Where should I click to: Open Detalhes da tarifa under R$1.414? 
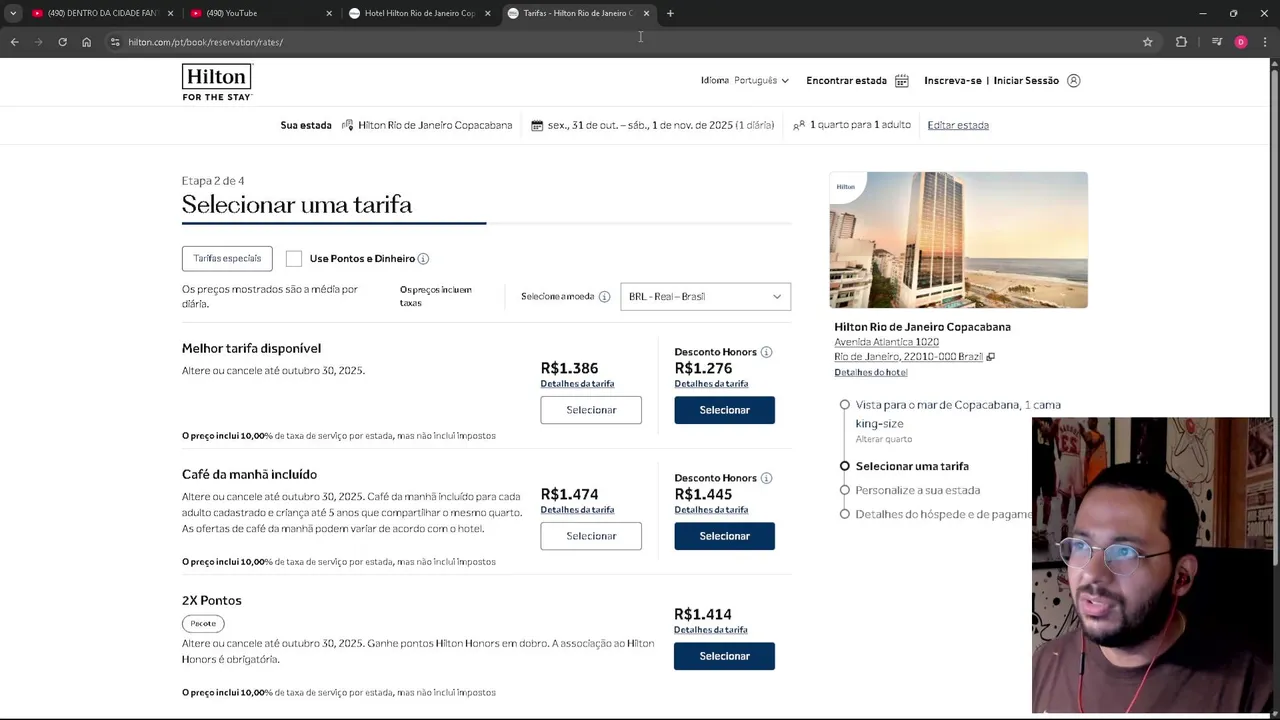pyautogui.click(x=711, y=630)
